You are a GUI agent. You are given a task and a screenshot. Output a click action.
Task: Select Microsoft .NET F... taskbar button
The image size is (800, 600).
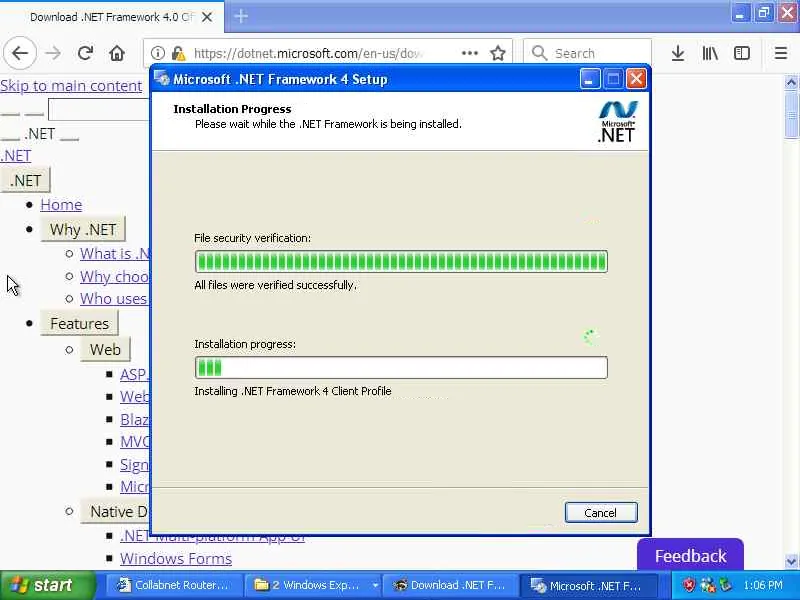click(x=586, y=585)
